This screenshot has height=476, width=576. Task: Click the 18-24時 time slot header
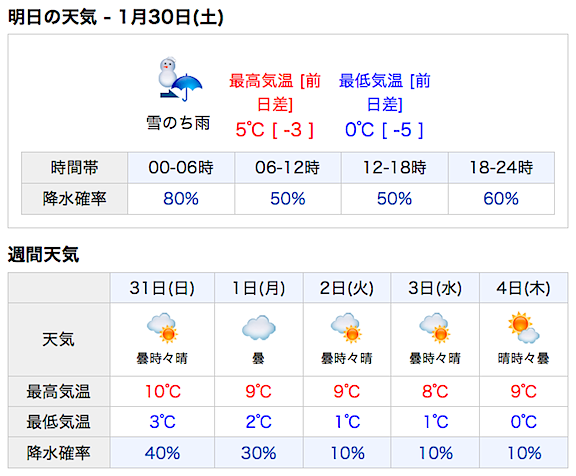(x=501, y=168)
